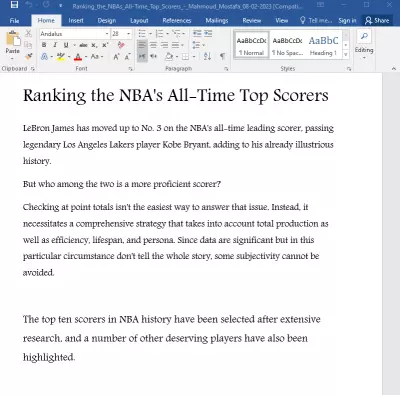This screenshot has width=400, height=395.
Task: Open the font name dropdown Andalus
Action: [107, 34]
